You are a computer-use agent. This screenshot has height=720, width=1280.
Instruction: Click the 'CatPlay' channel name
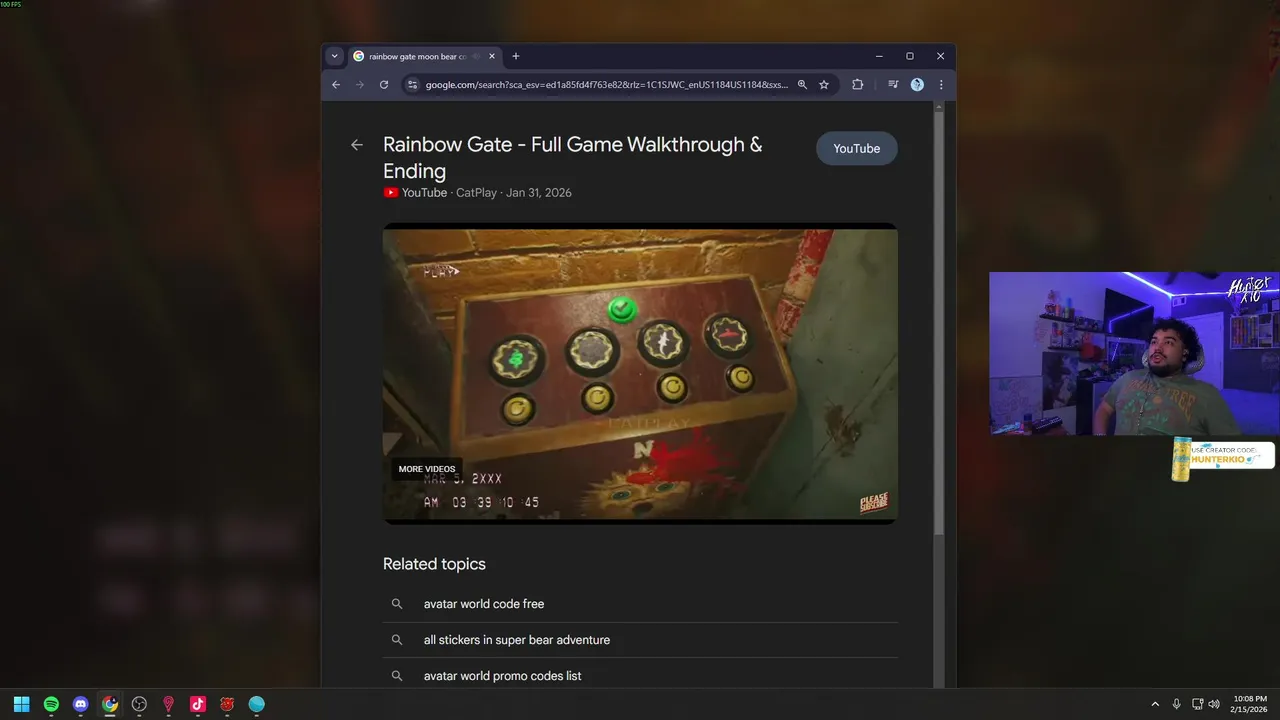(x=476, y=193)
